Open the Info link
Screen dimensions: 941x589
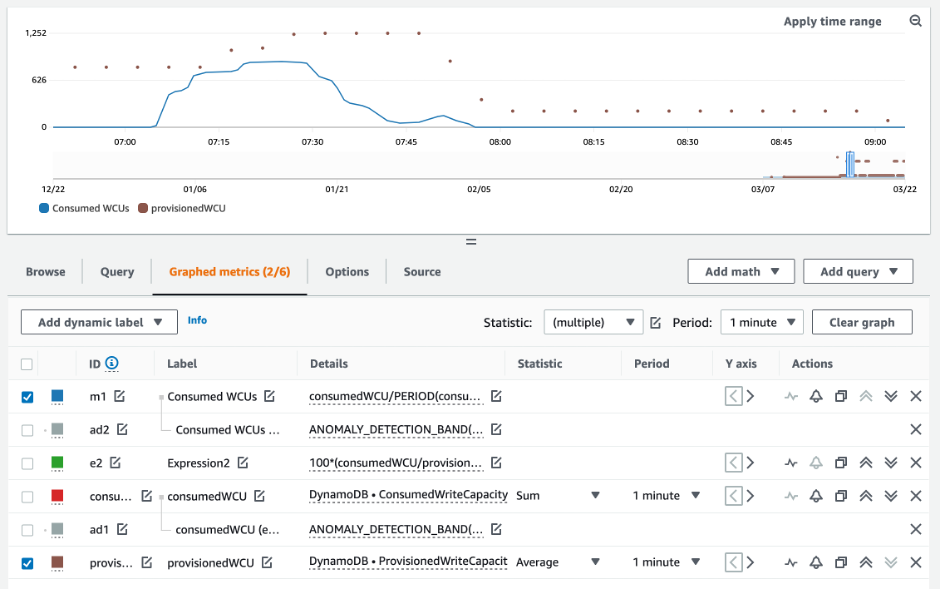pos(197,320)
